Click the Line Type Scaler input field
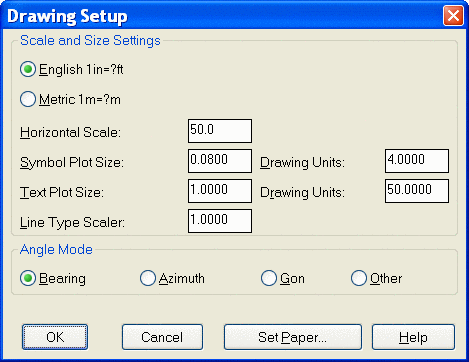The width and height of the screenshot is (469, 362). [220, 221]
